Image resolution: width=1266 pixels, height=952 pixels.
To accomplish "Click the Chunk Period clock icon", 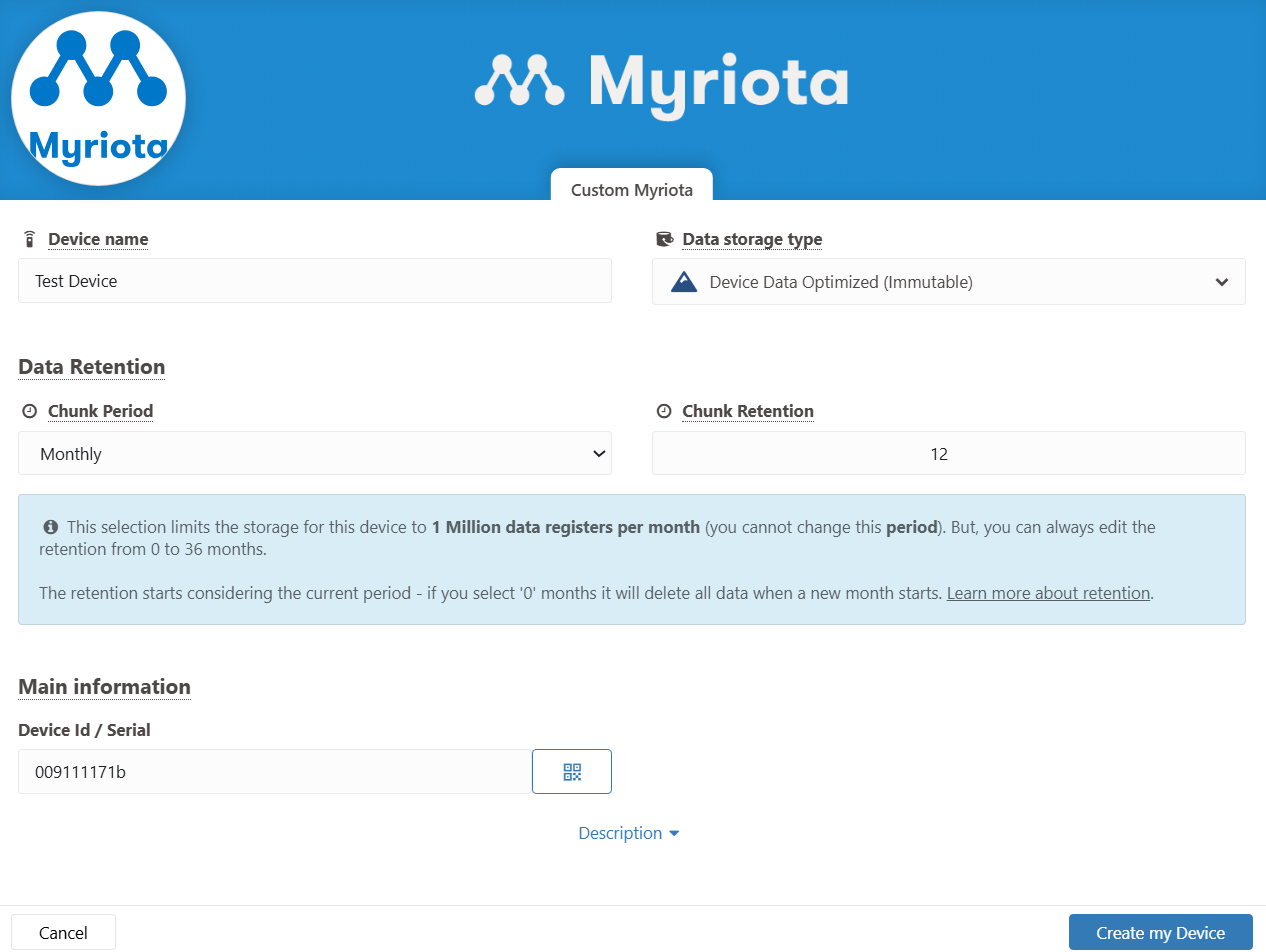I will pyautogui.click(x=29, y=411).
